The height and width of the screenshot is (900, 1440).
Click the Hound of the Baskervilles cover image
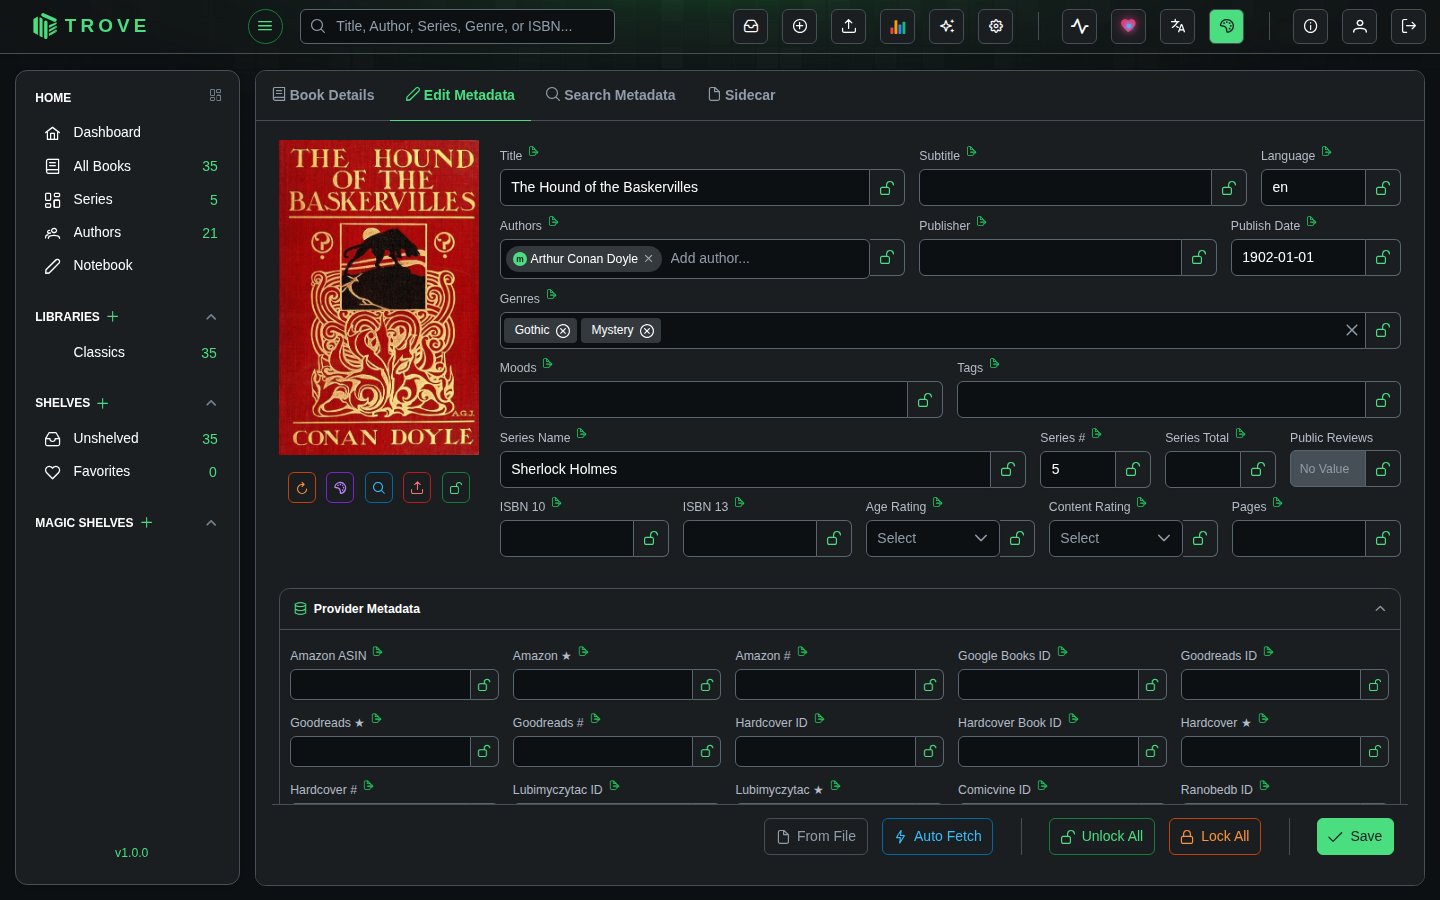click(x=379, y=298)
